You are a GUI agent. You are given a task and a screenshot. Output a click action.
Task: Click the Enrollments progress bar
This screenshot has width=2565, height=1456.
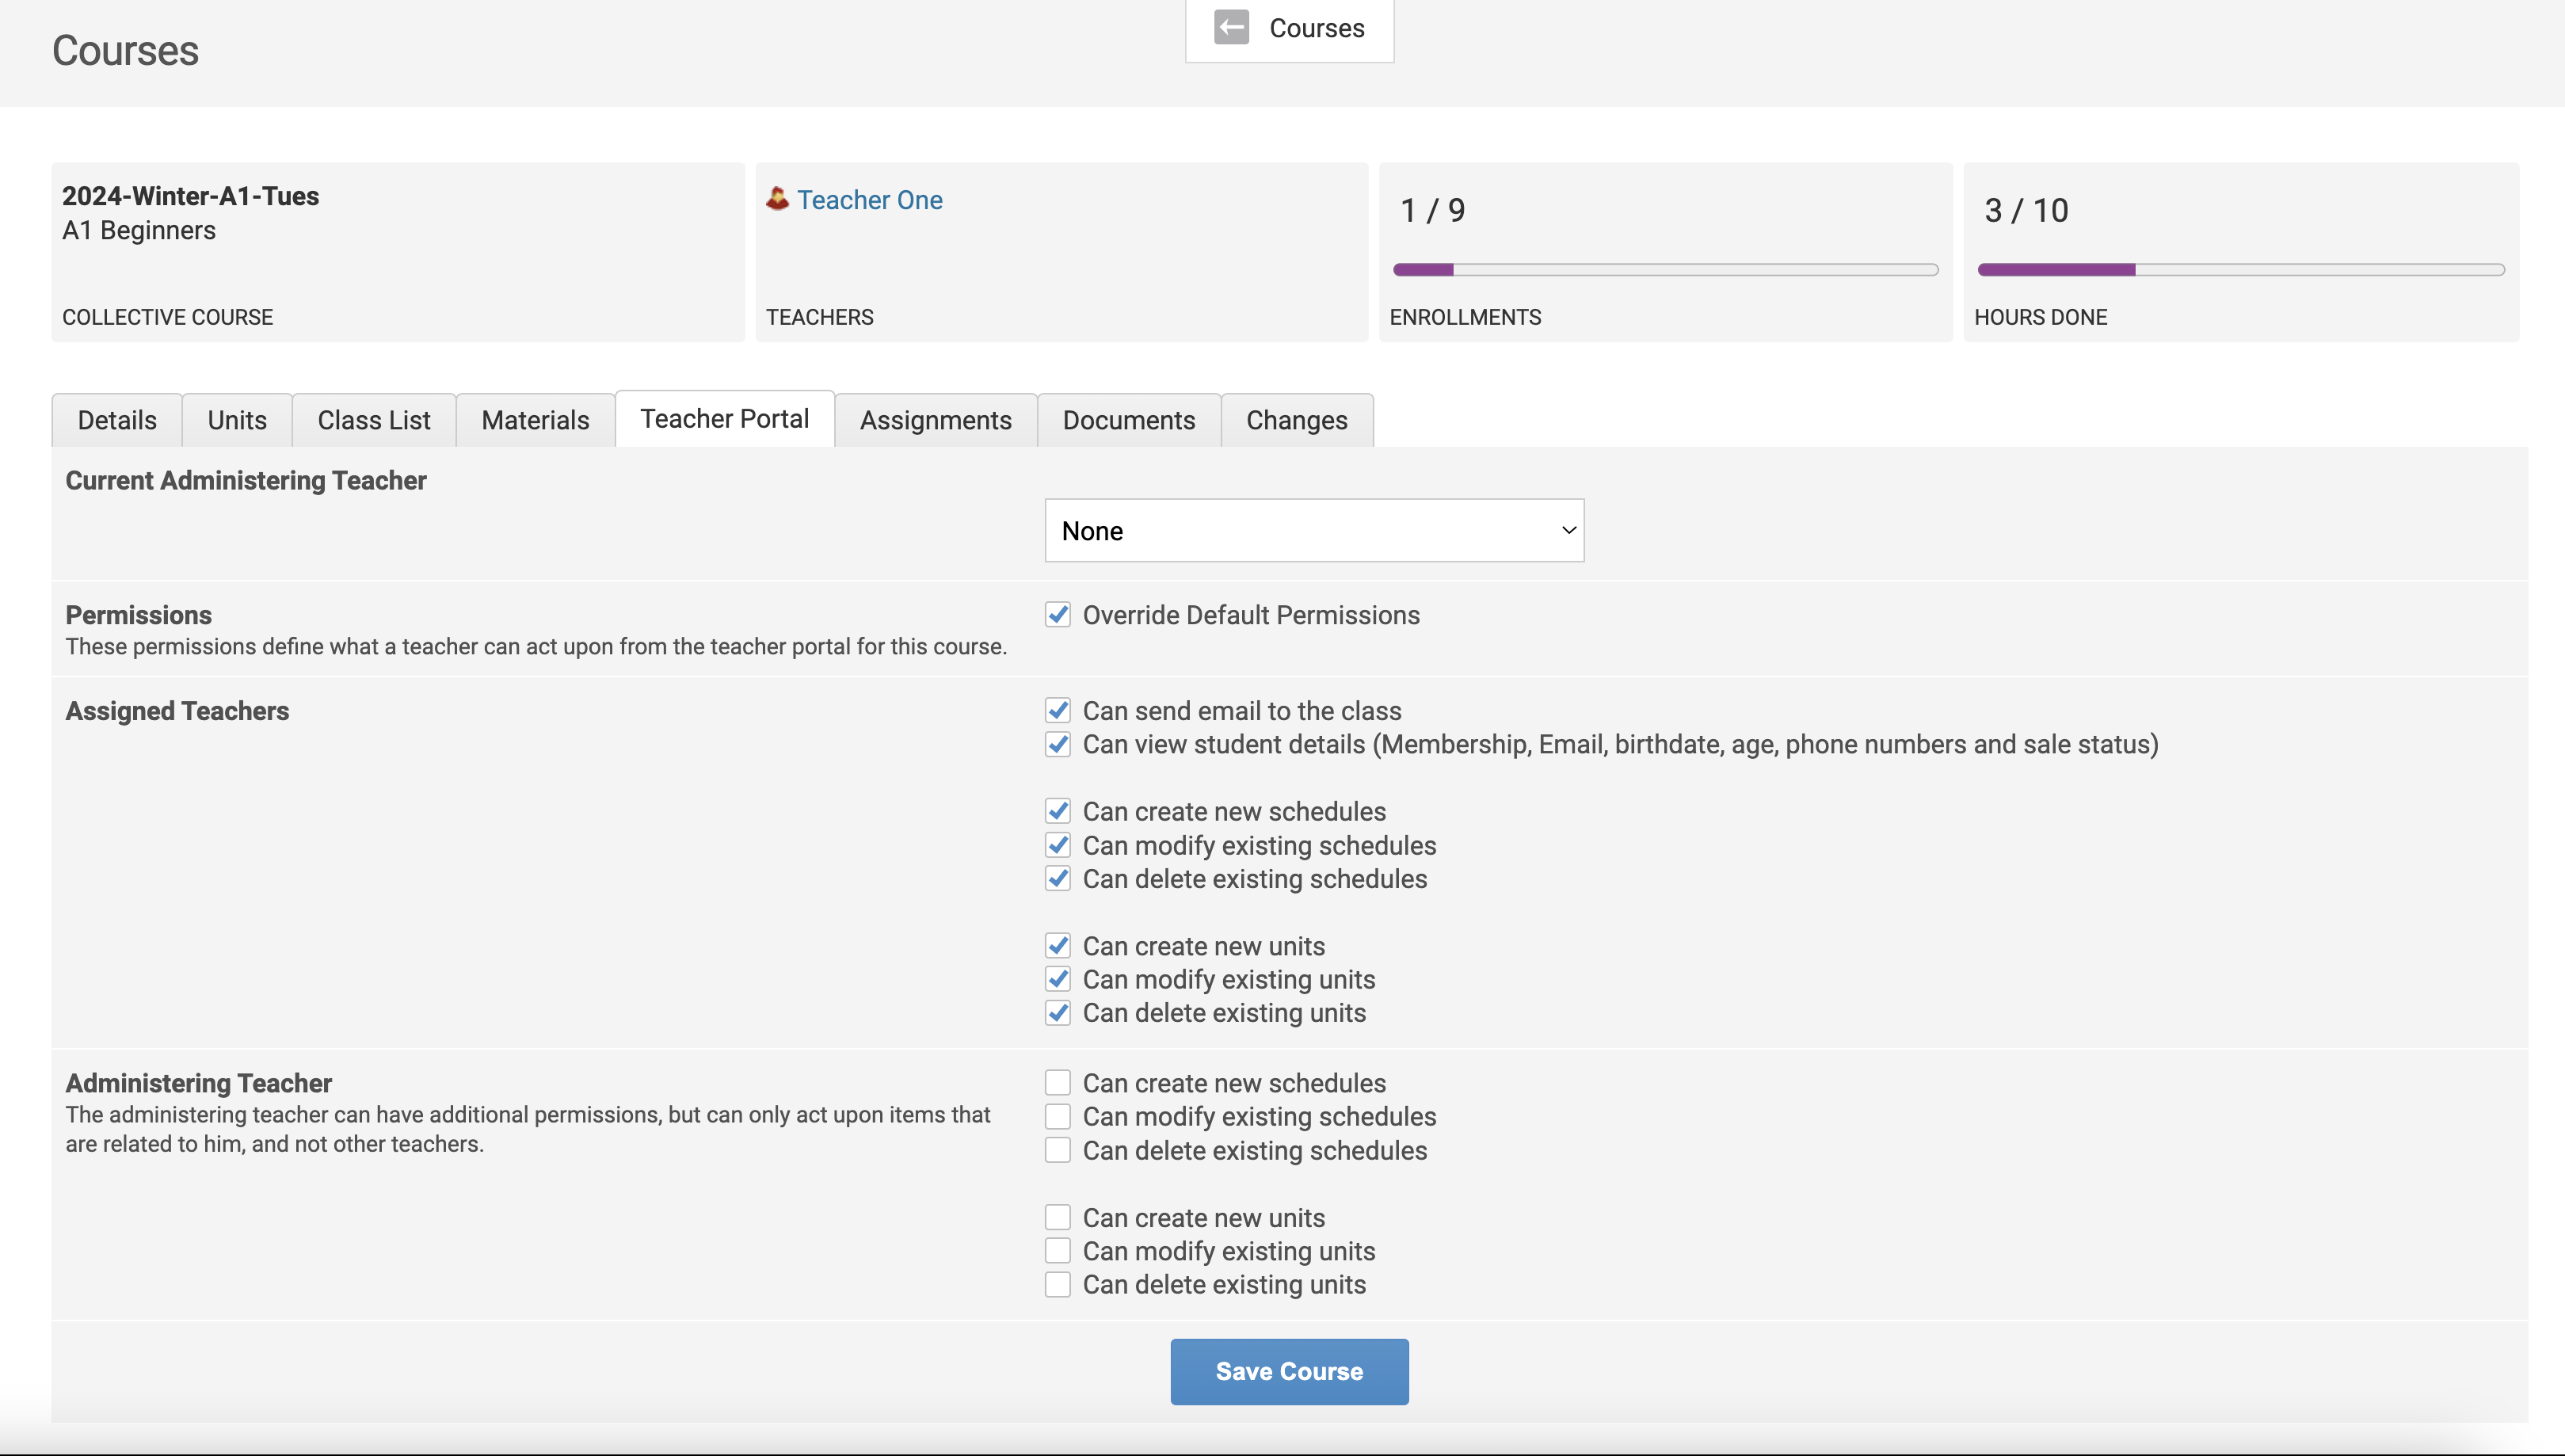(1665, 270)
